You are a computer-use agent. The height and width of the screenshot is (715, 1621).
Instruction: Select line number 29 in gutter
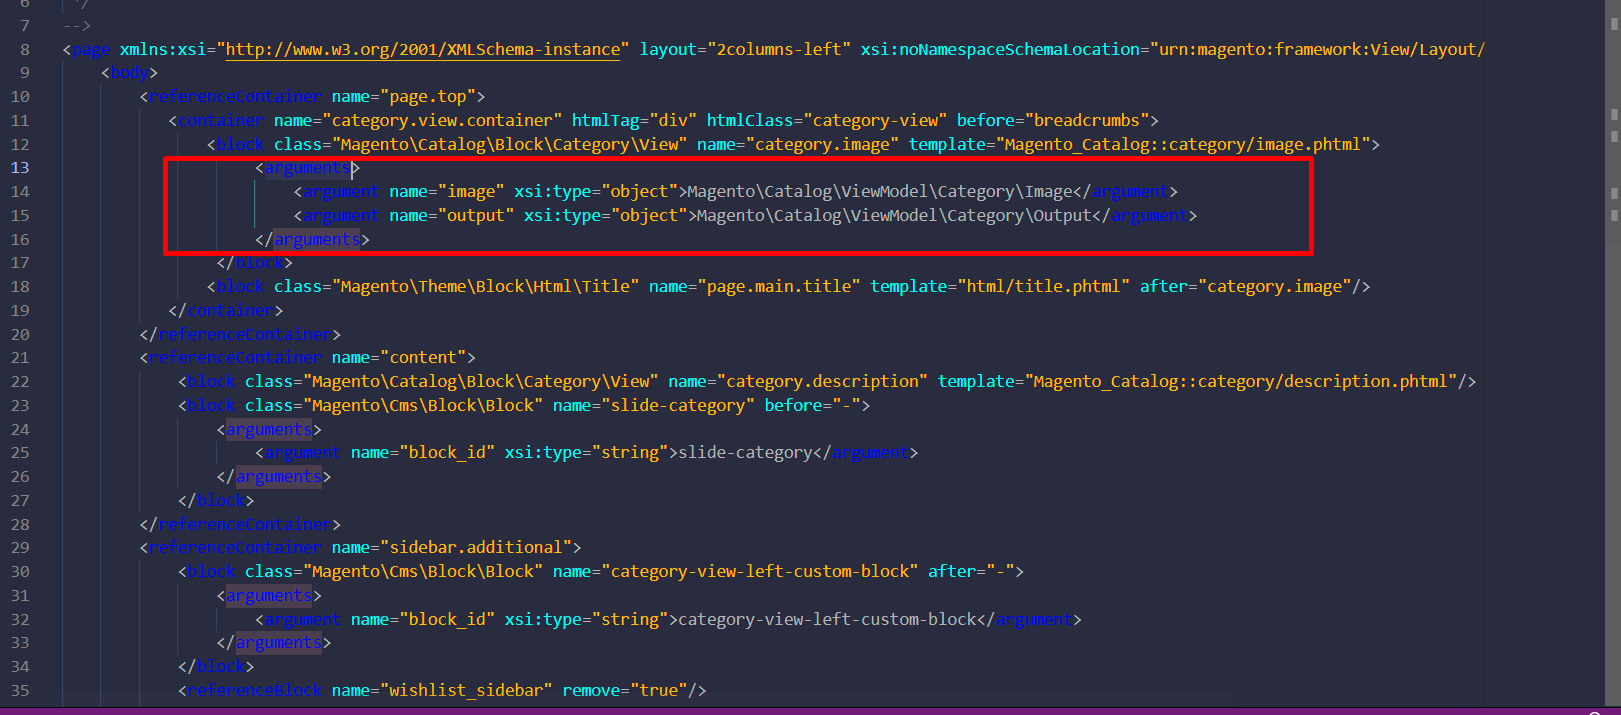(x=20, y=548)
